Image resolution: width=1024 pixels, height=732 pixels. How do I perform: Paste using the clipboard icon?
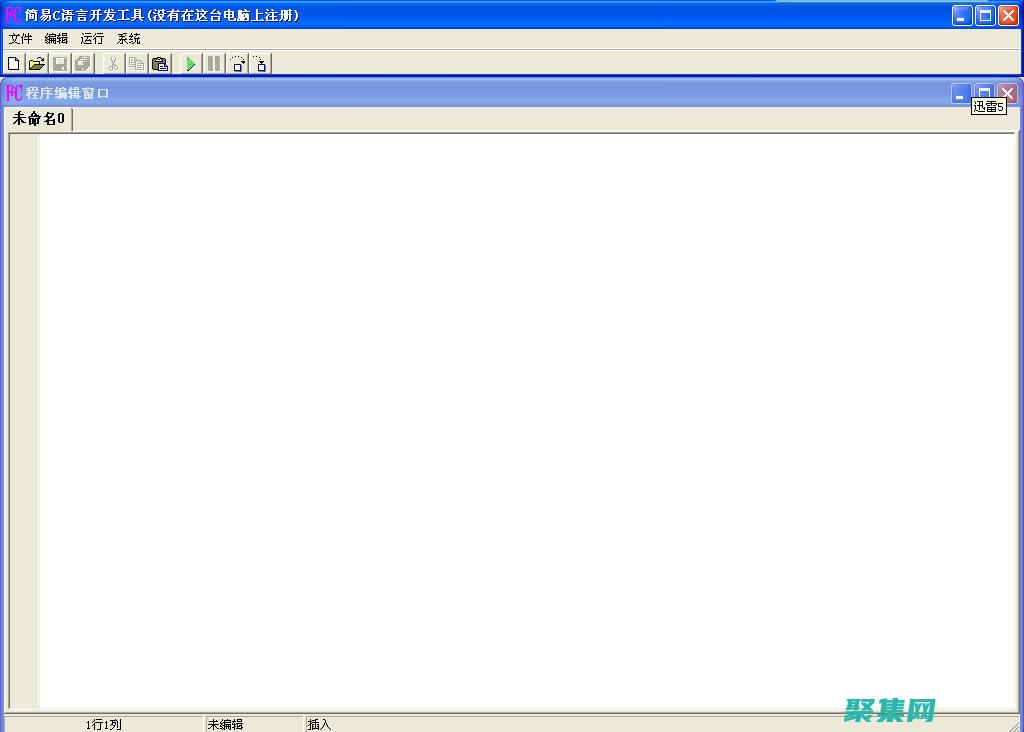point(160,64)
